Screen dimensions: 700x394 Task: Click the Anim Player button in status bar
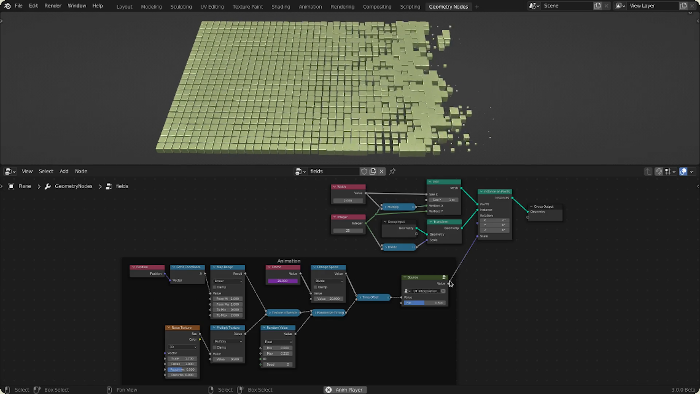pos(345,390)
